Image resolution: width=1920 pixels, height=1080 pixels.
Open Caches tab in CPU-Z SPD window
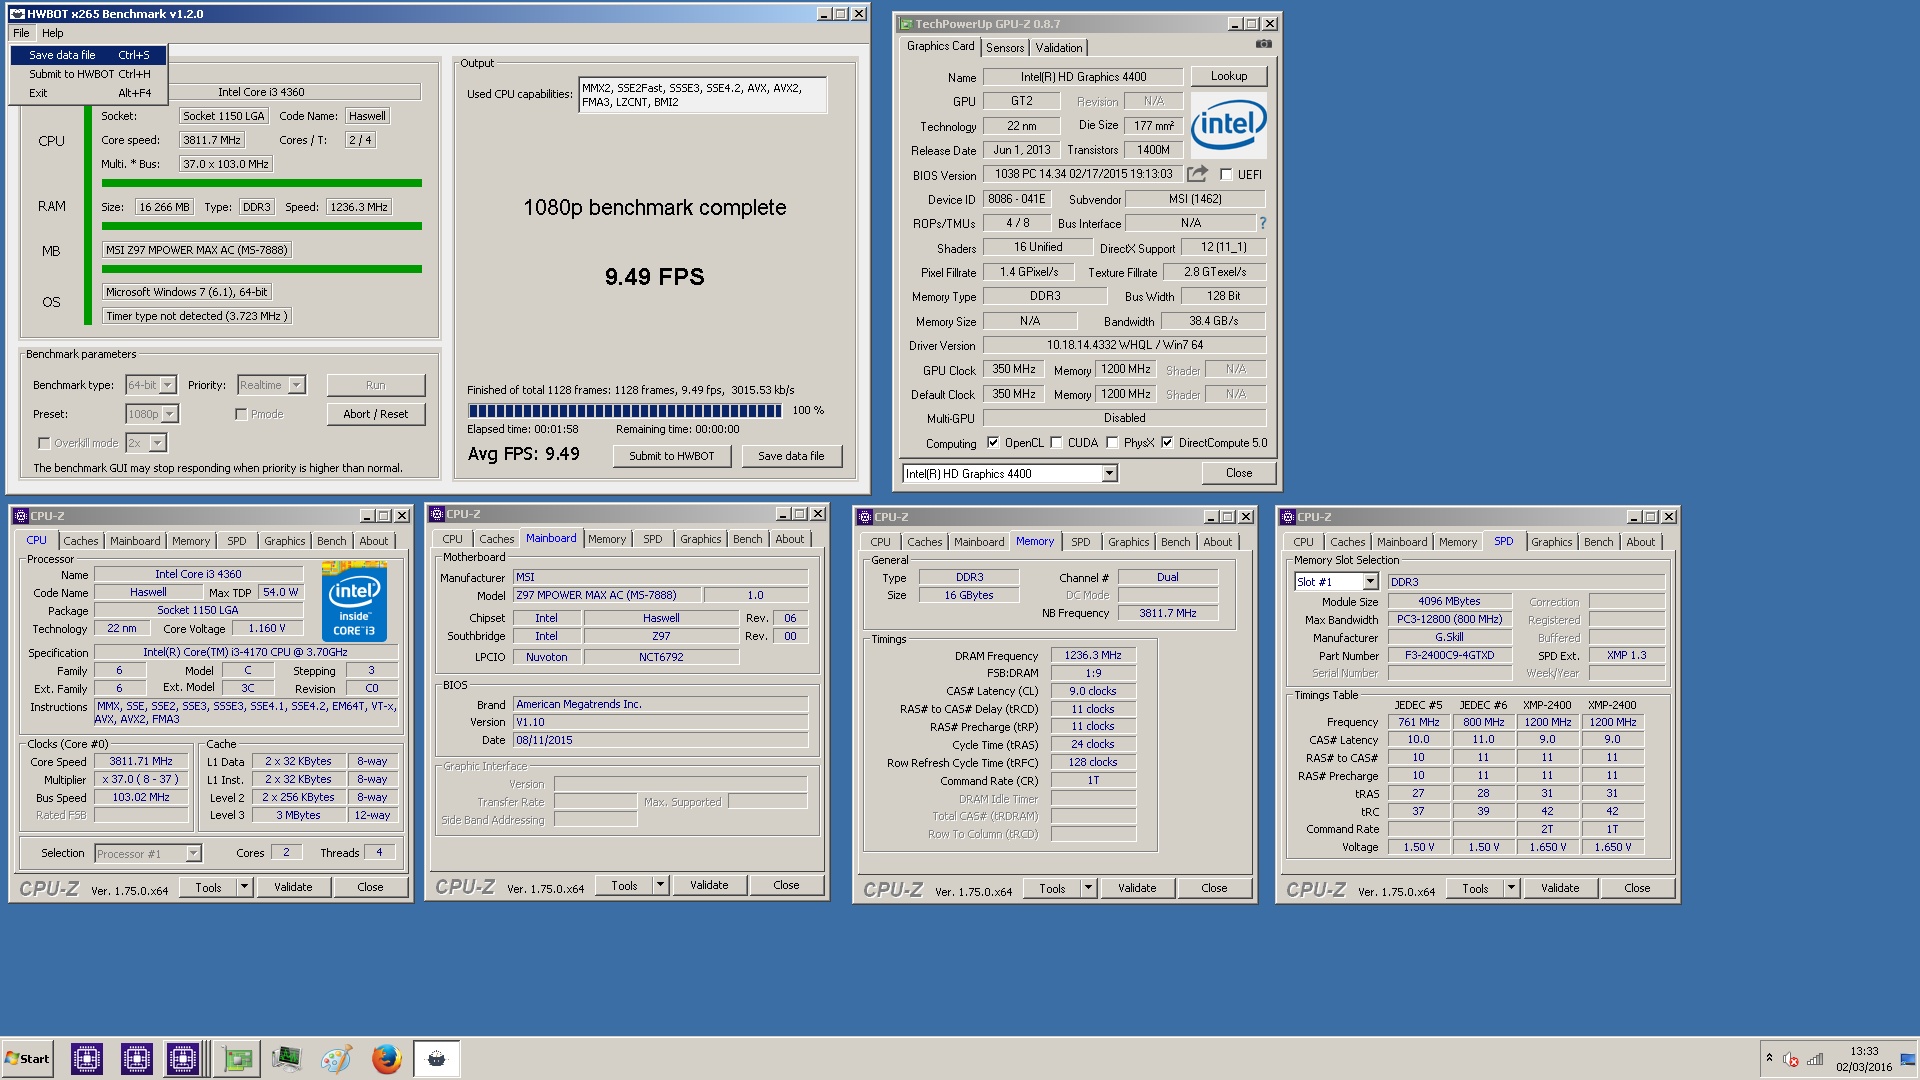tap(1347, 542)
